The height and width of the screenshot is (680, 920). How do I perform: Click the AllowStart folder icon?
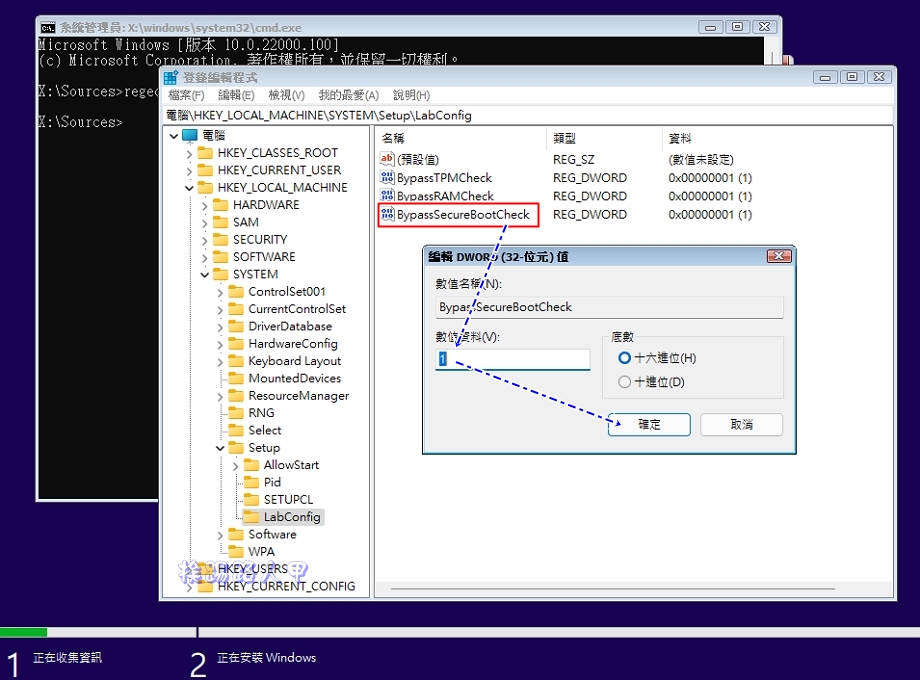251,465
